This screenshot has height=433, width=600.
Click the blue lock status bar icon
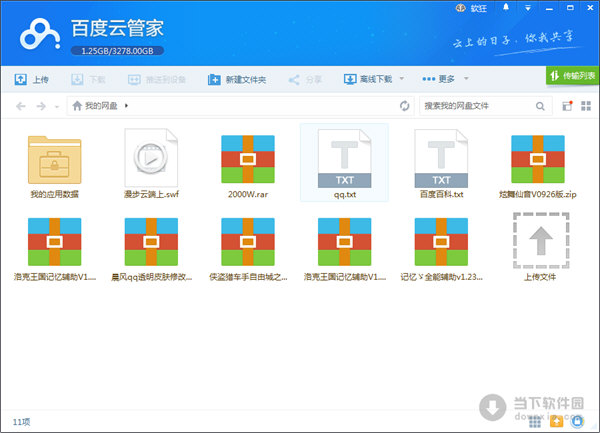point(577,422)
